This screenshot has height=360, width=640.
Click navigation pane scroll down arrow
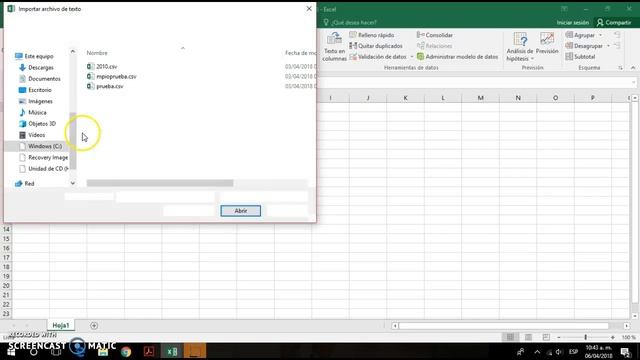click(x=73, y=183)
